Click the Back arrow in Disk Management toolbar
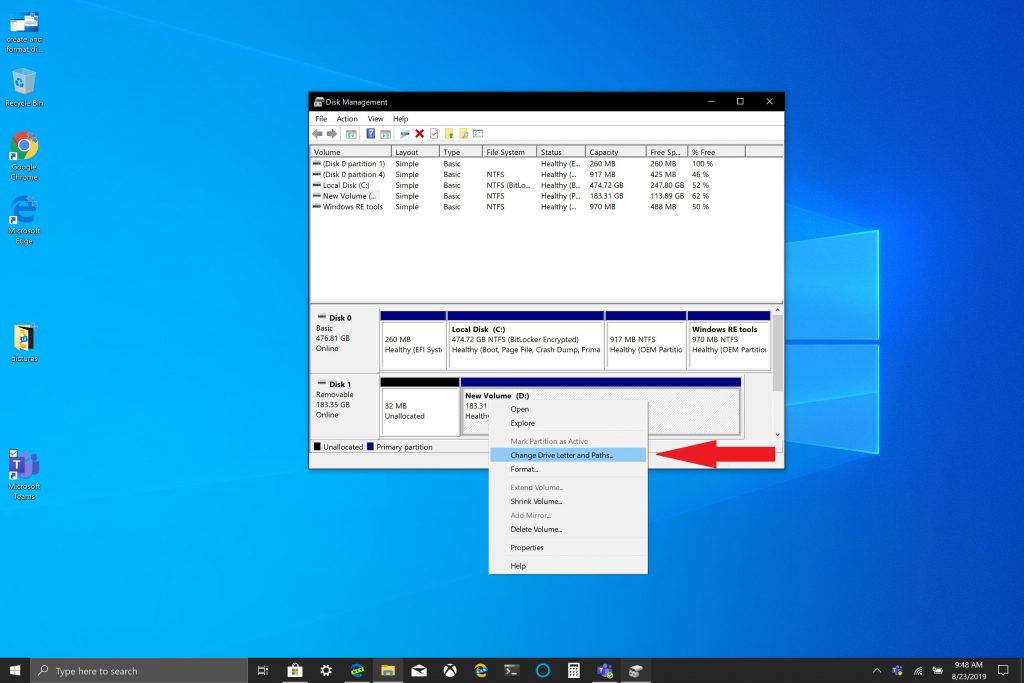1024x683 pixels. pyautogui.click(x=317, y=133)
